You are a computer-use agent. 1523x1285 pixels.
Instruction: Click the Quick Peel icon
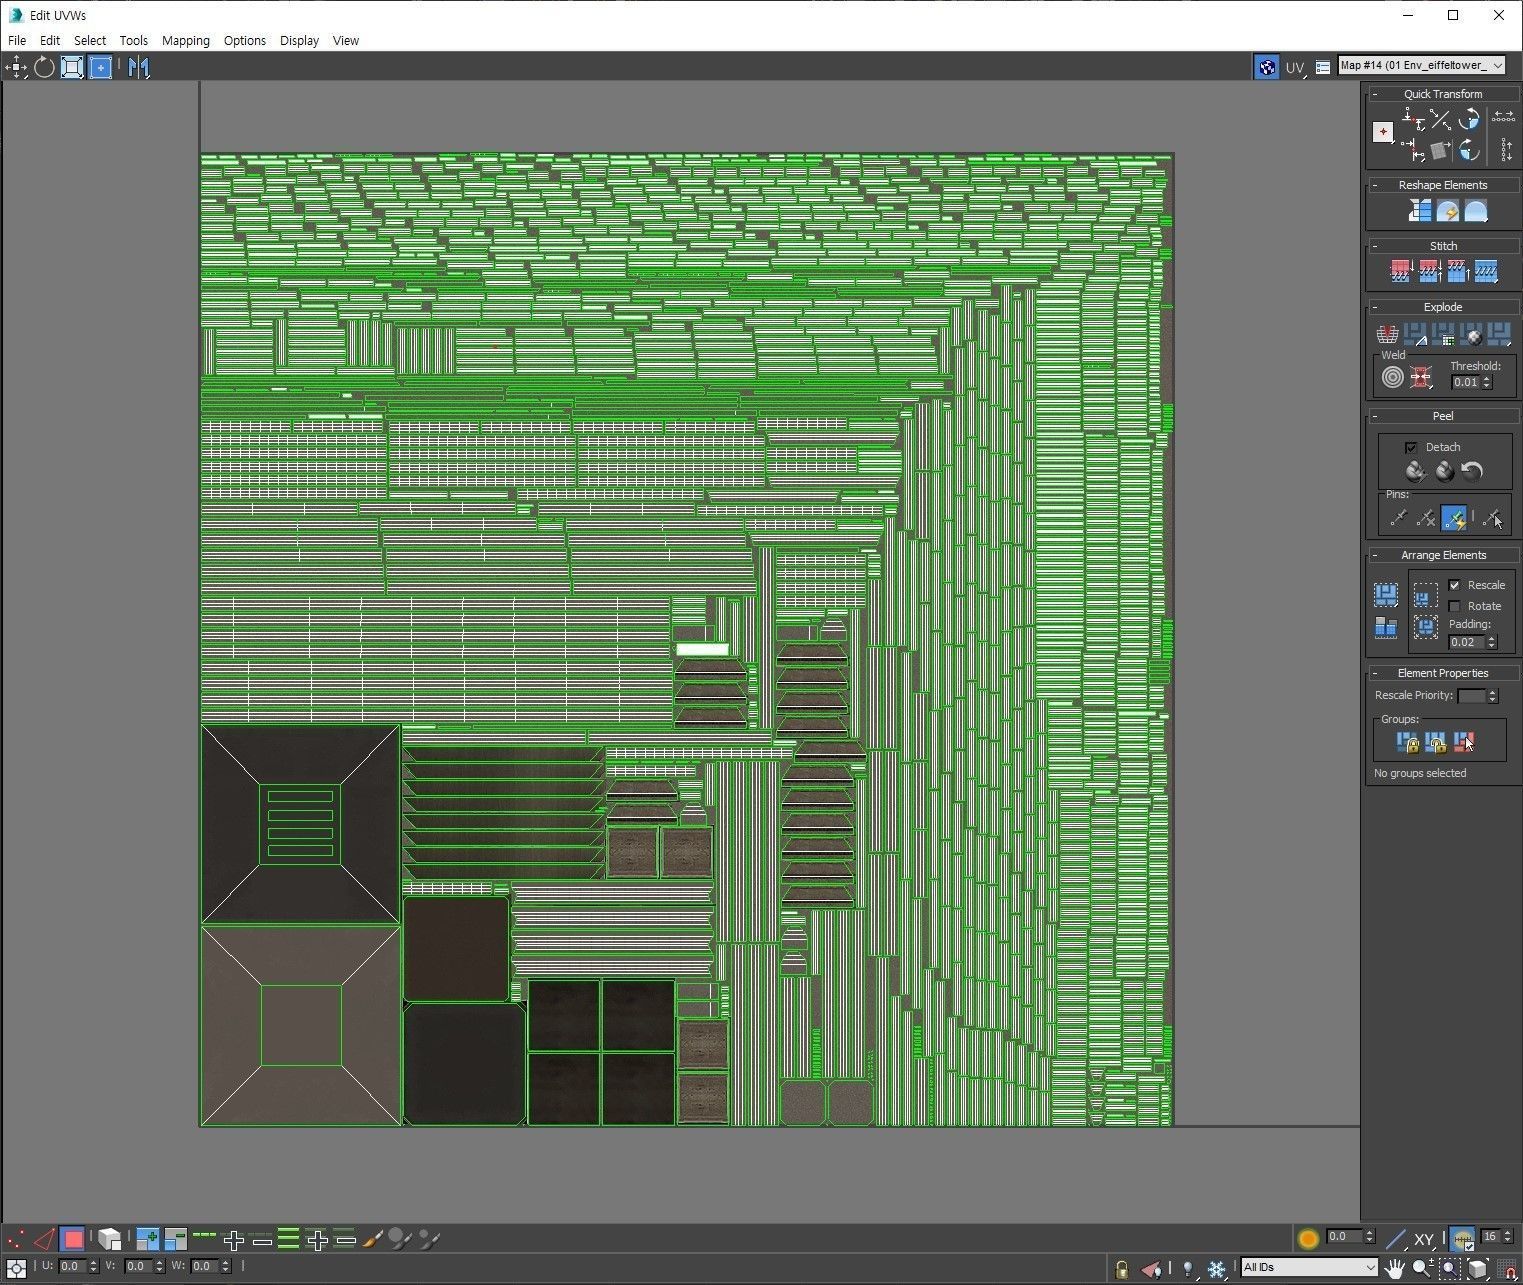(x=1414, y=471)
